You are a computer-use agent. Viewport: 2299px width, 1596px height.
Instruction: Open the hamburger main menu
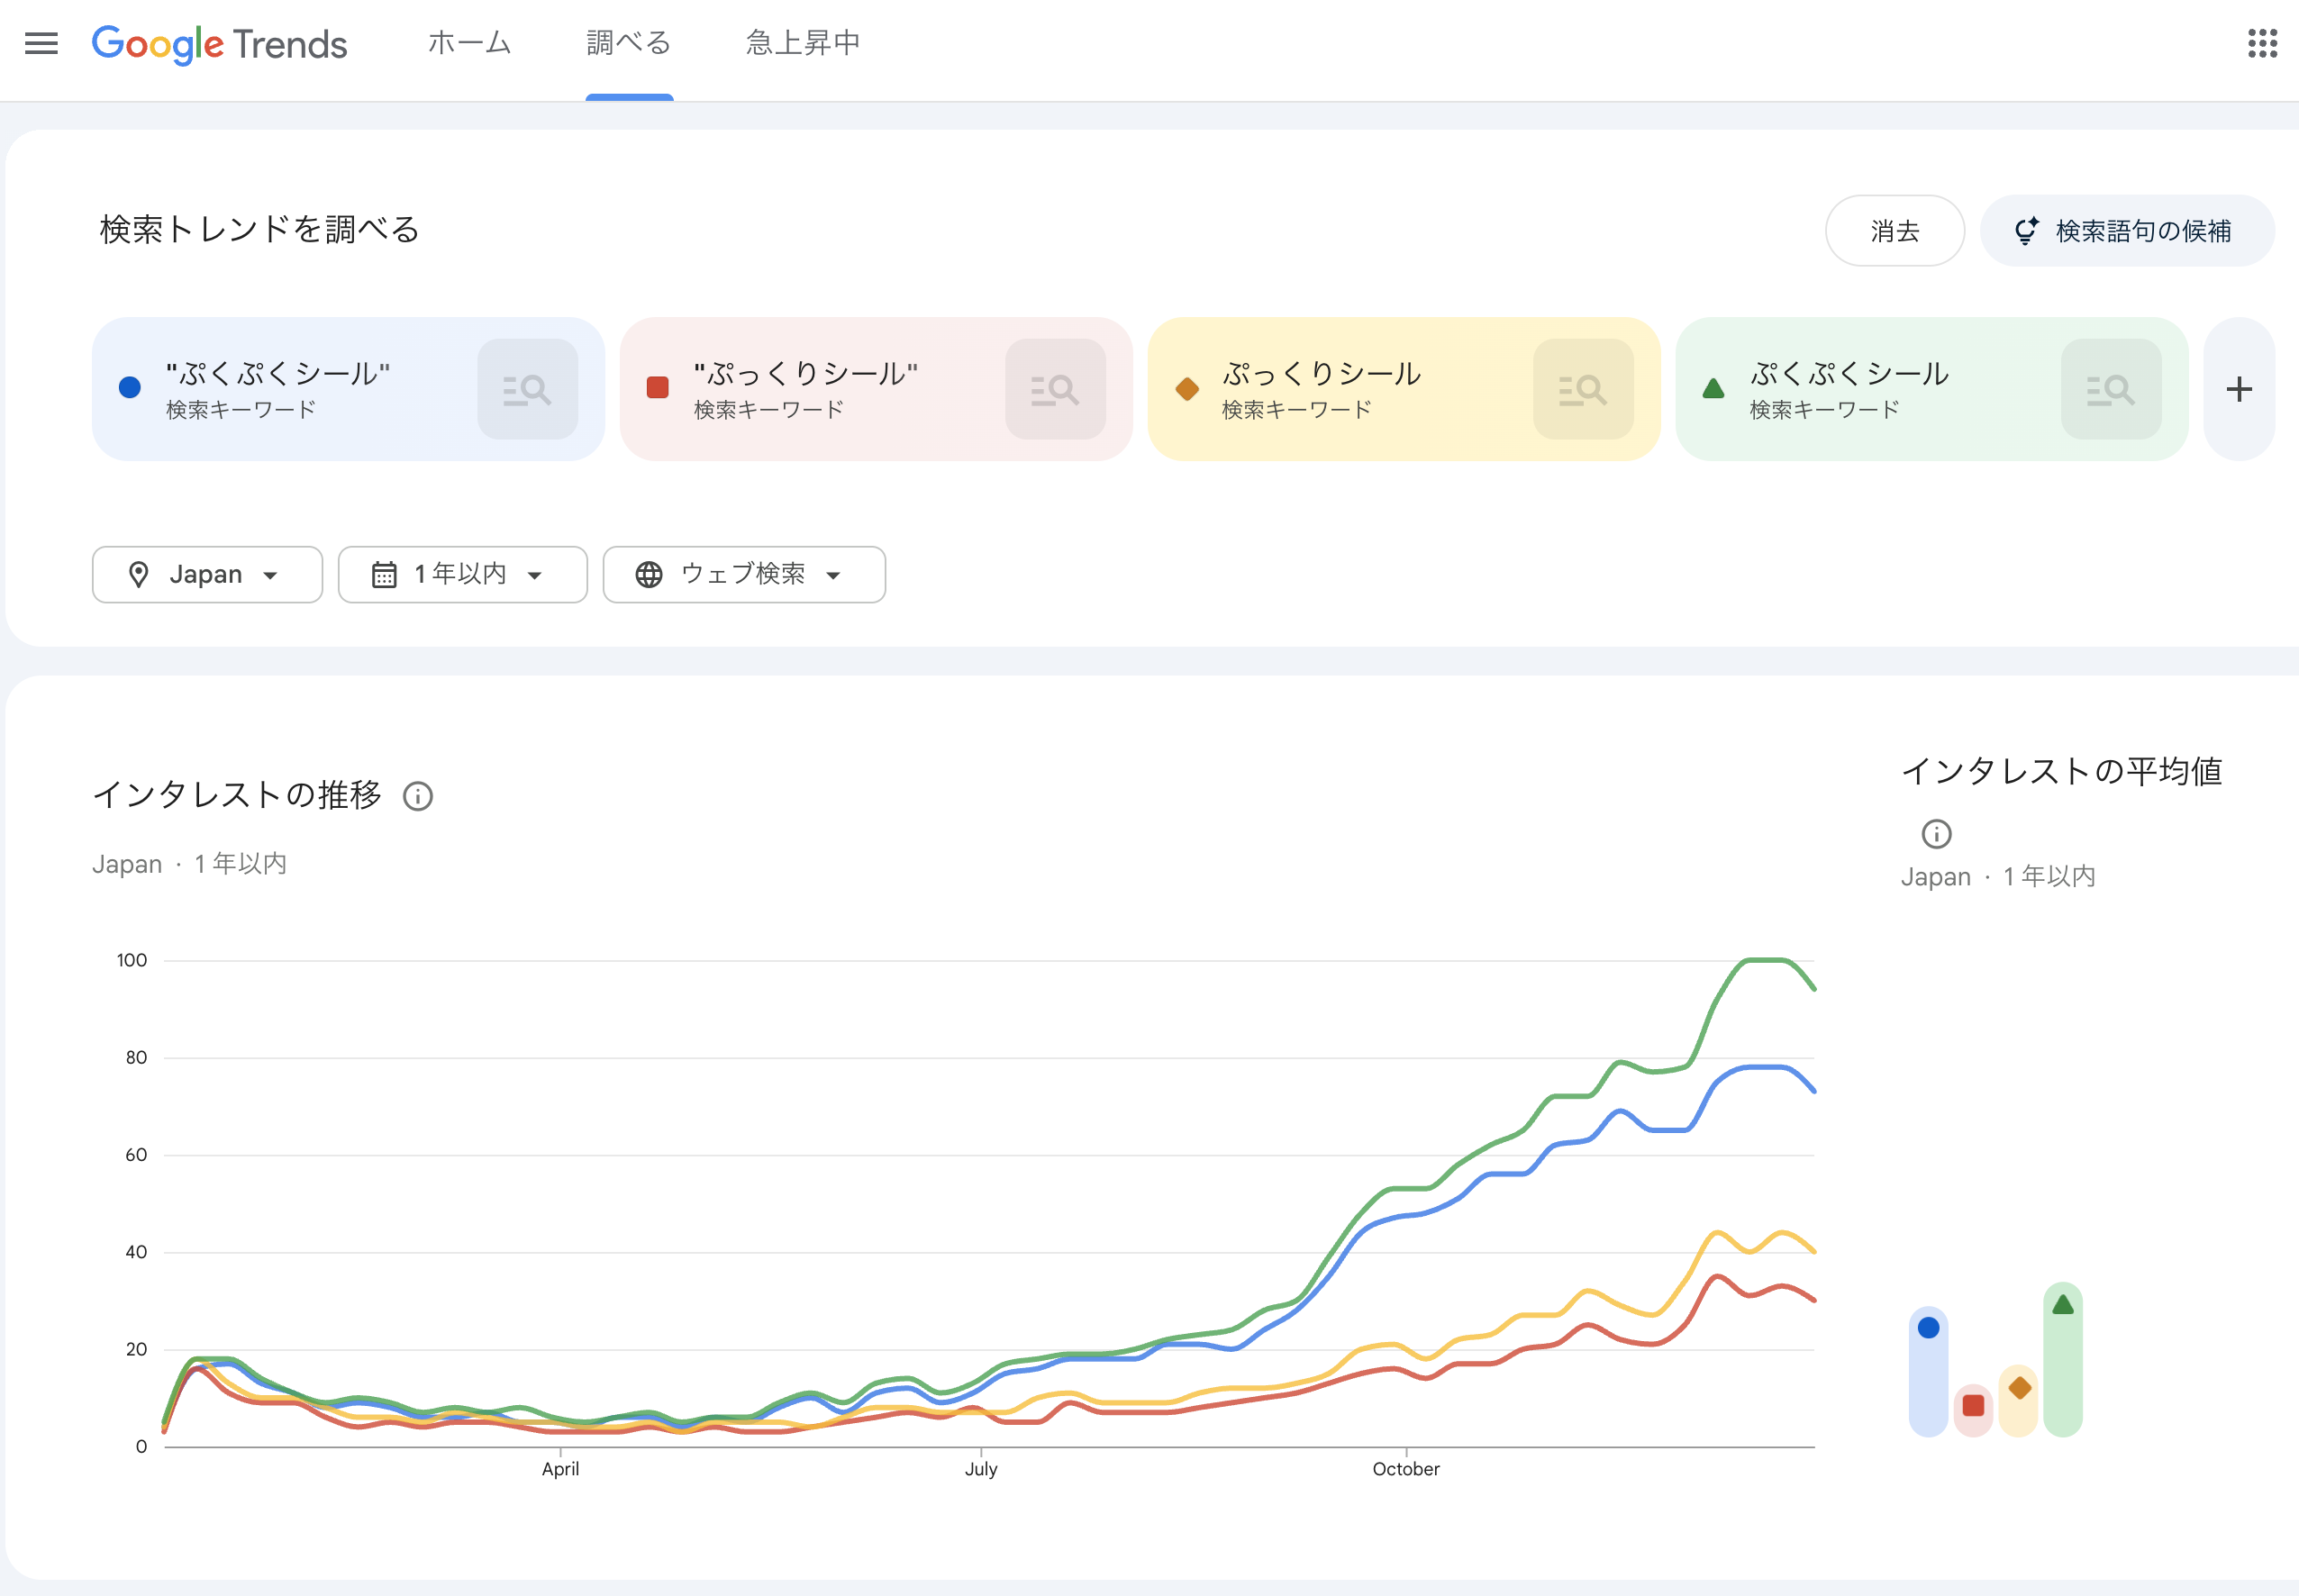[41, 43]
